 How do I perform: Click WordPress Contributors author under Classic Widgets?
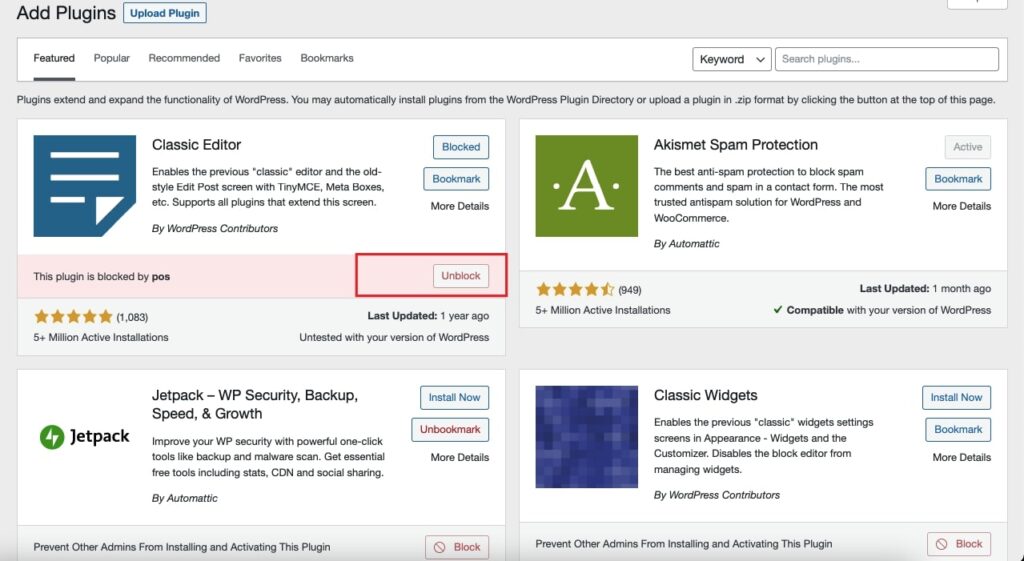point(724,495)
